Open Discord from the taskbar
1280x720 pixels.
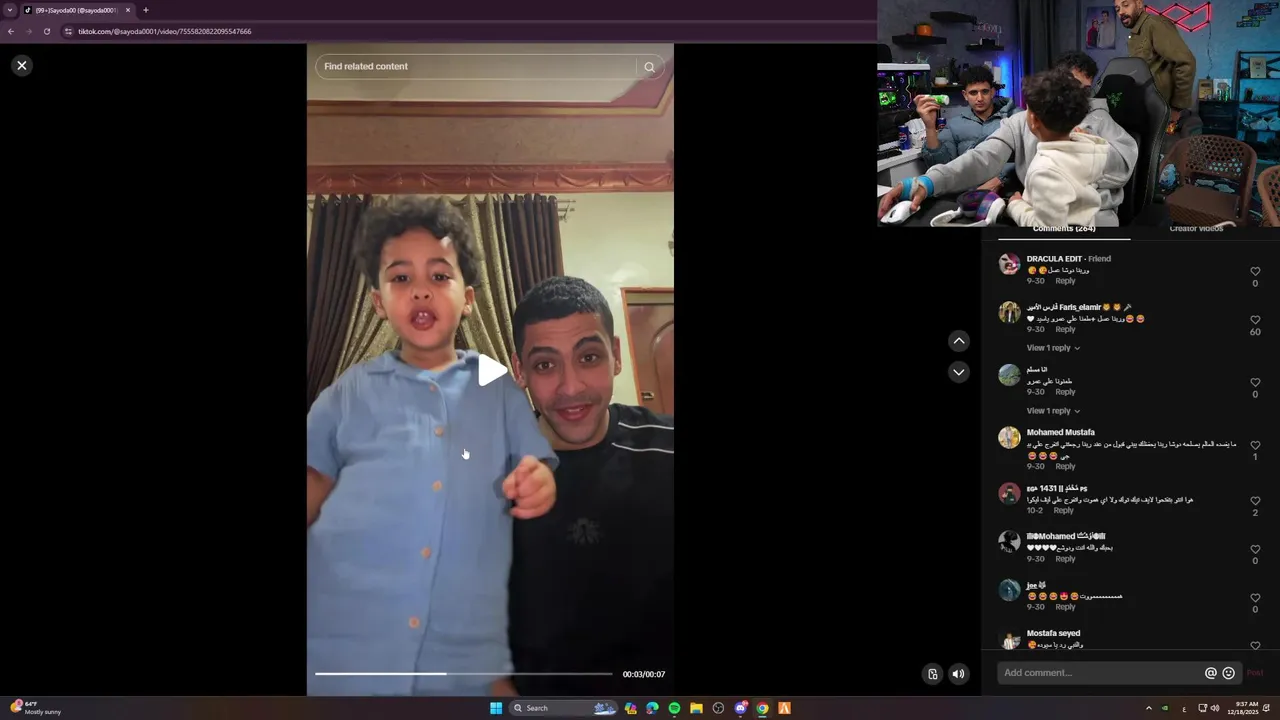[740, 708]
